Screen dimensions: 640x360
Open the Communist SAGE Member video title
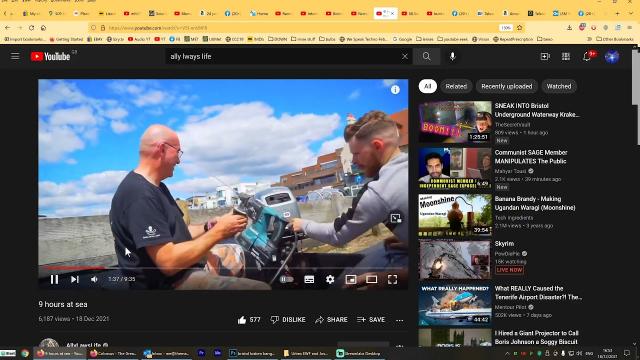[x=531, y=157]
